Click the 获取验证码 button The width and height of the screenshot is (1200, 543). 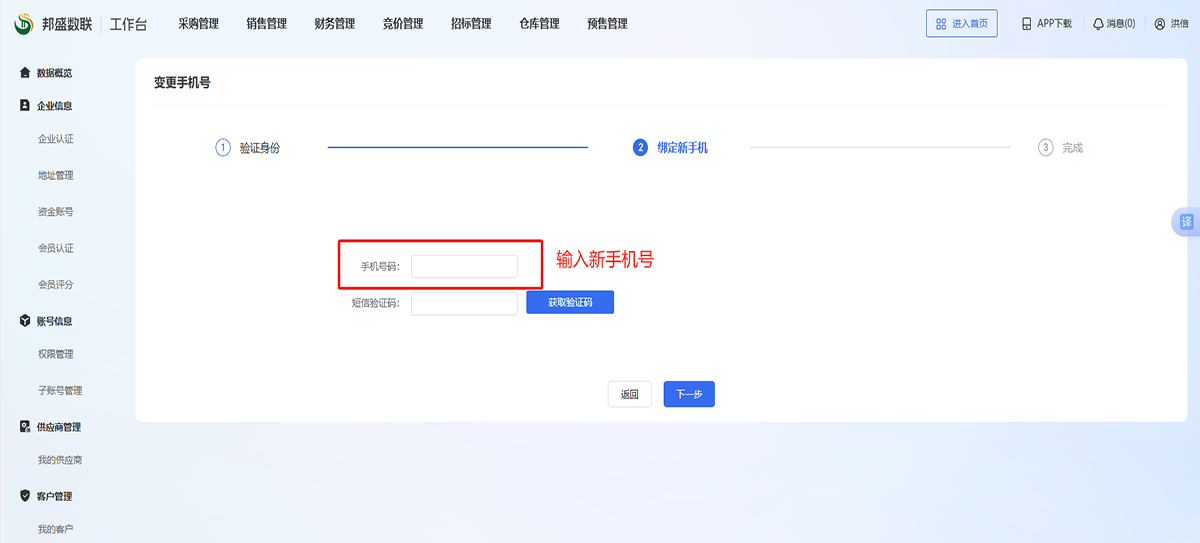(570, 302)
